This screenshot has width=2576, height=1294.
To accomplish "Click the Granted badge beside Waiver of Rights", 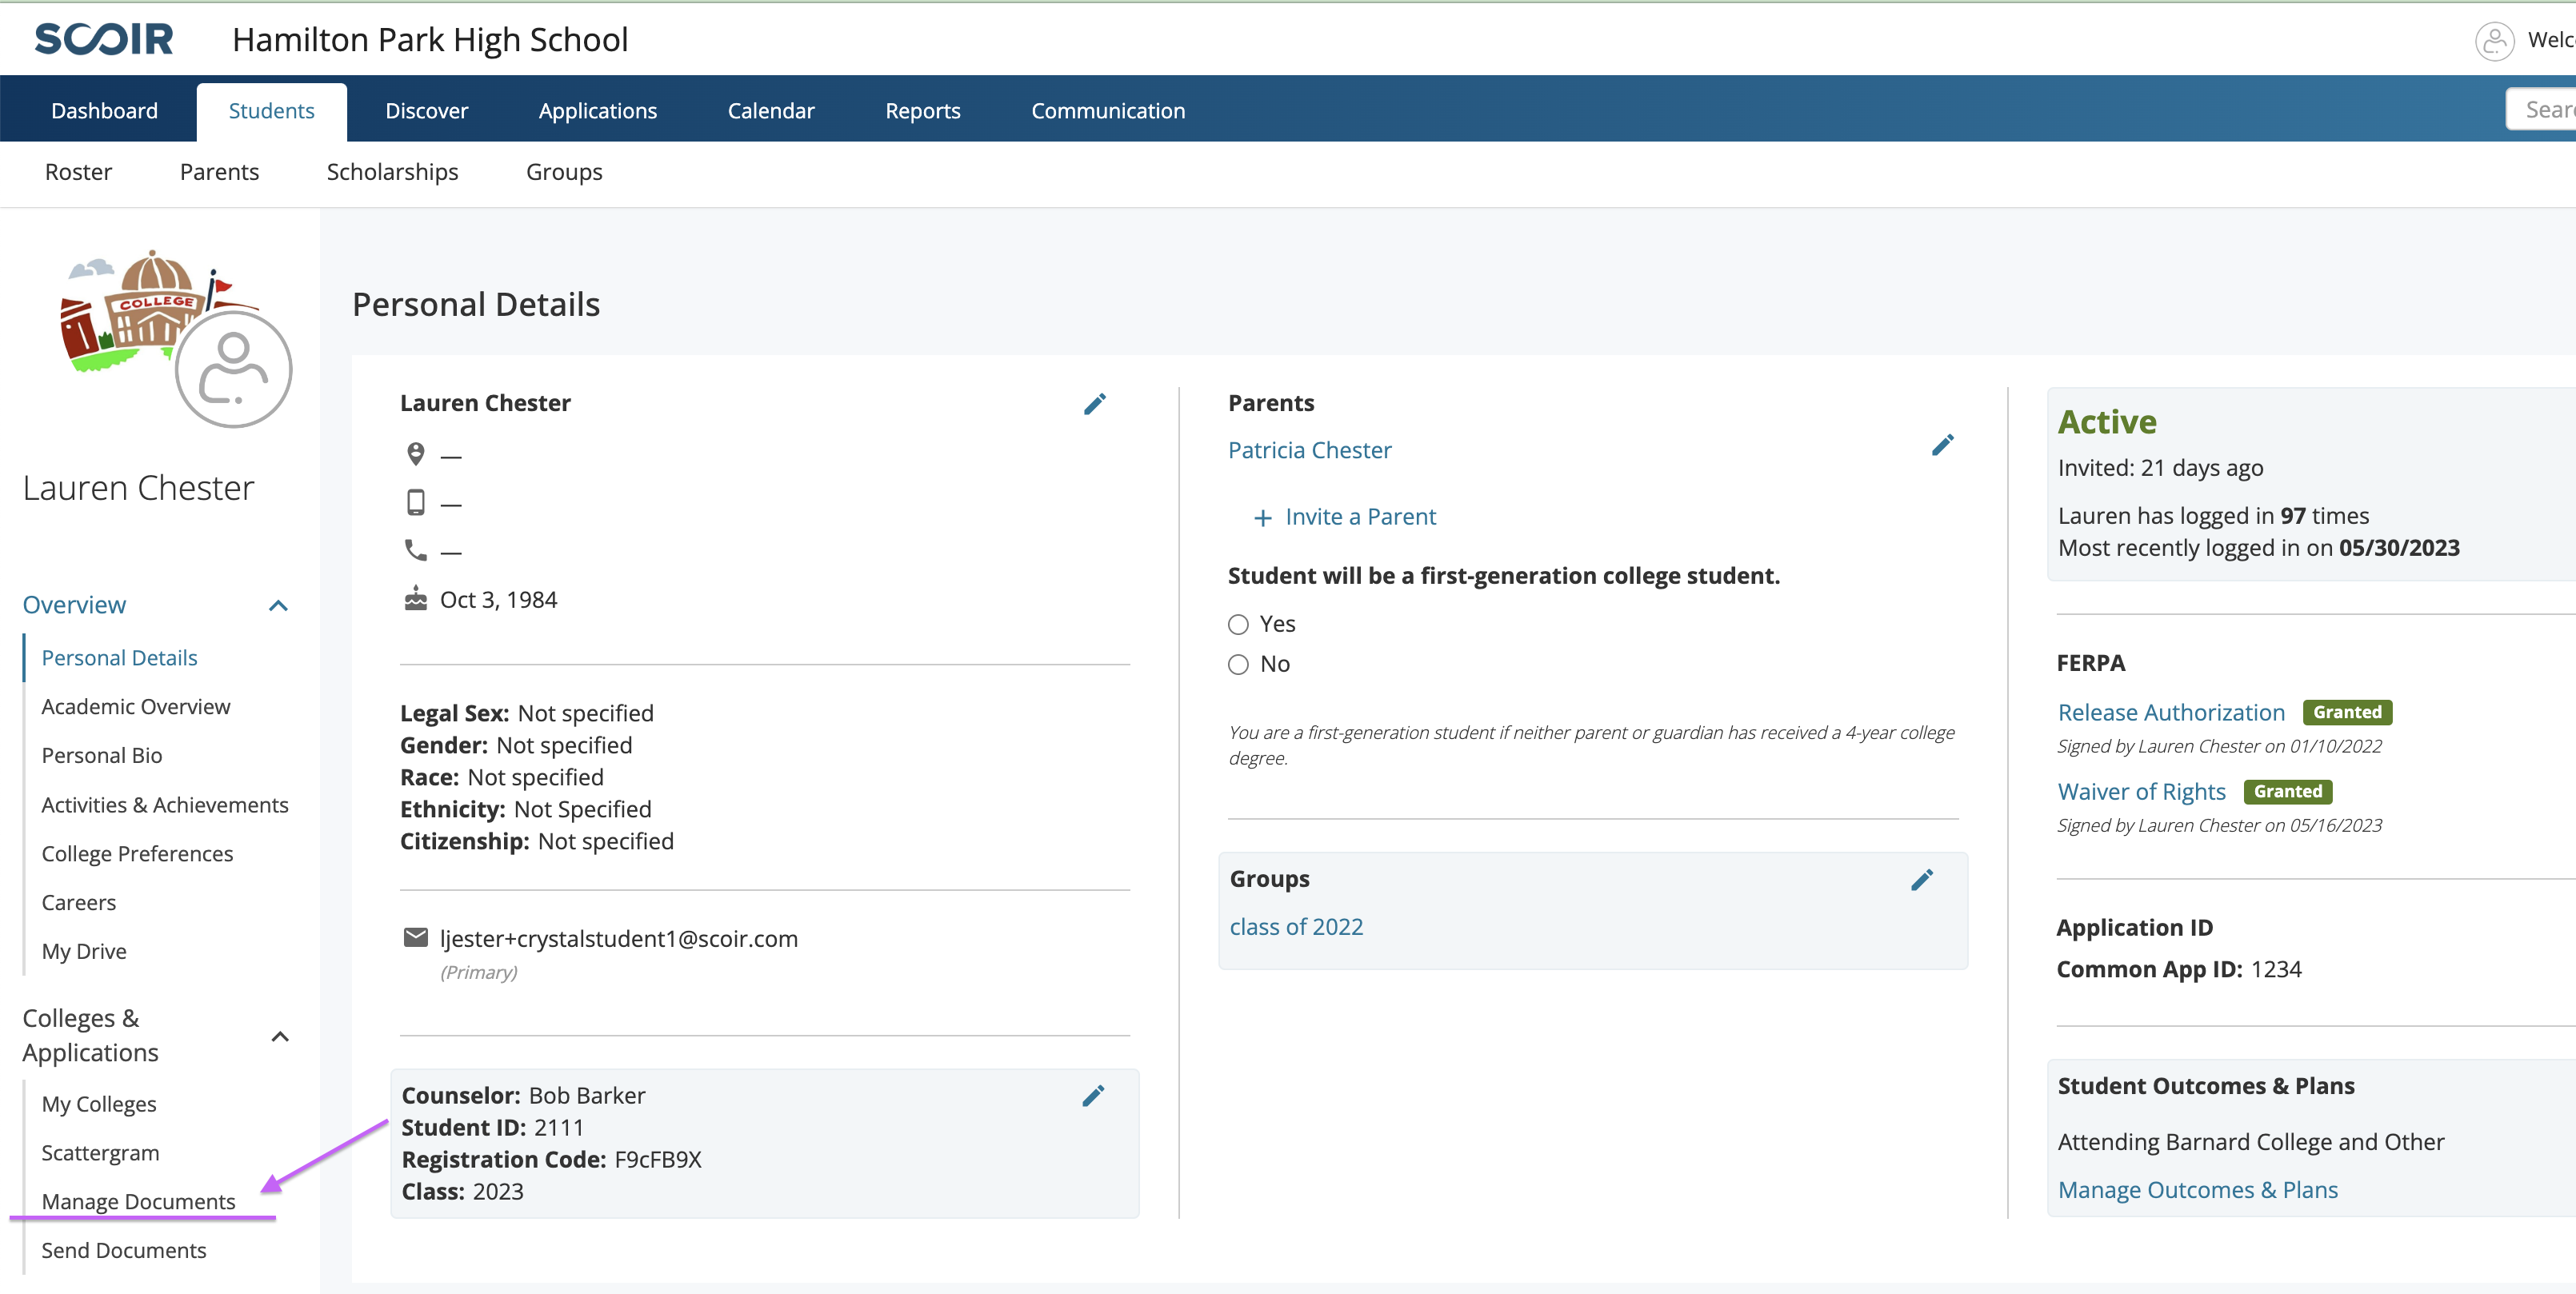I will pos(2288,792).
